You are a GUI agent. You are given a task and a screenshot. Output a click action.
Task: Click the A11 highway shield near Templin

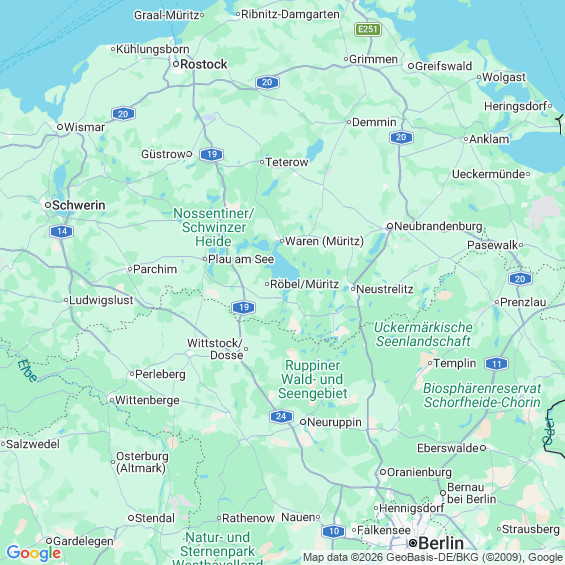tap(497, 364)
